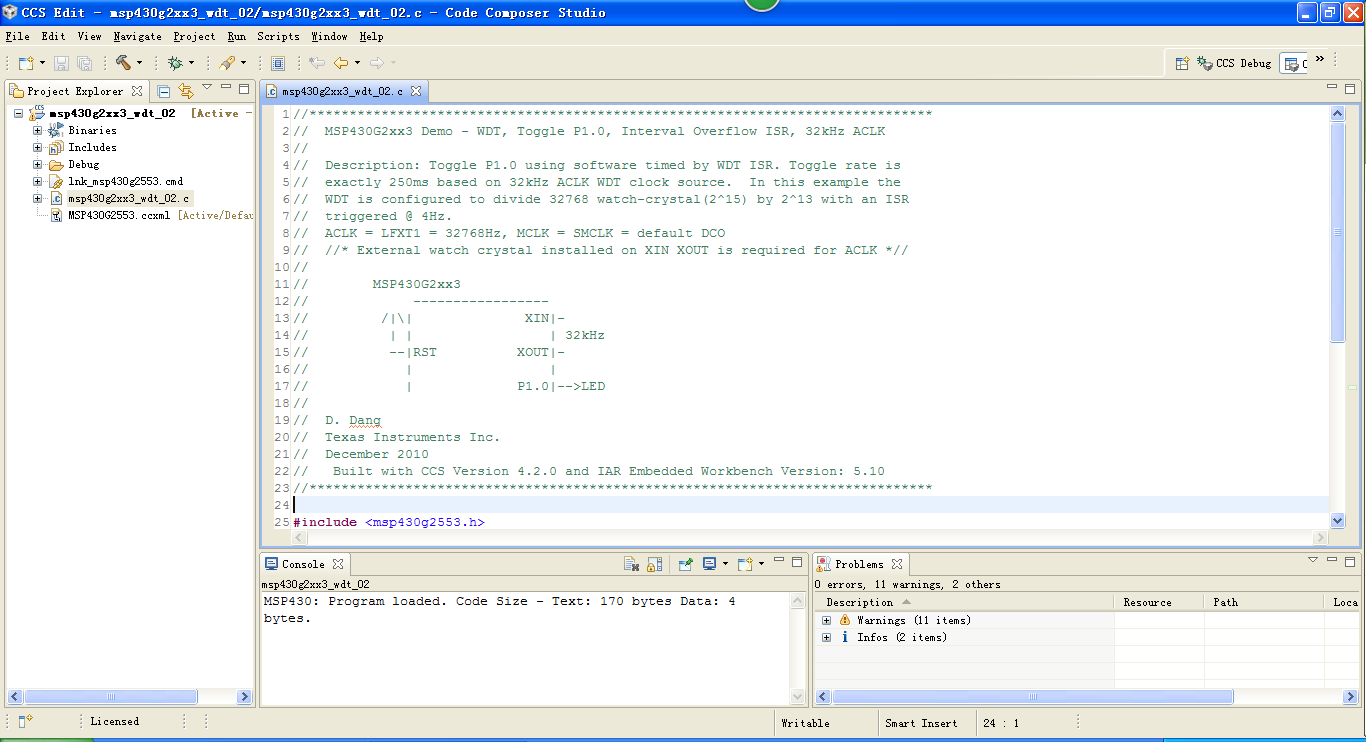Screen dimensions: 1366x742
Task: Expand the Includes node
Action: tap(37, 147)
